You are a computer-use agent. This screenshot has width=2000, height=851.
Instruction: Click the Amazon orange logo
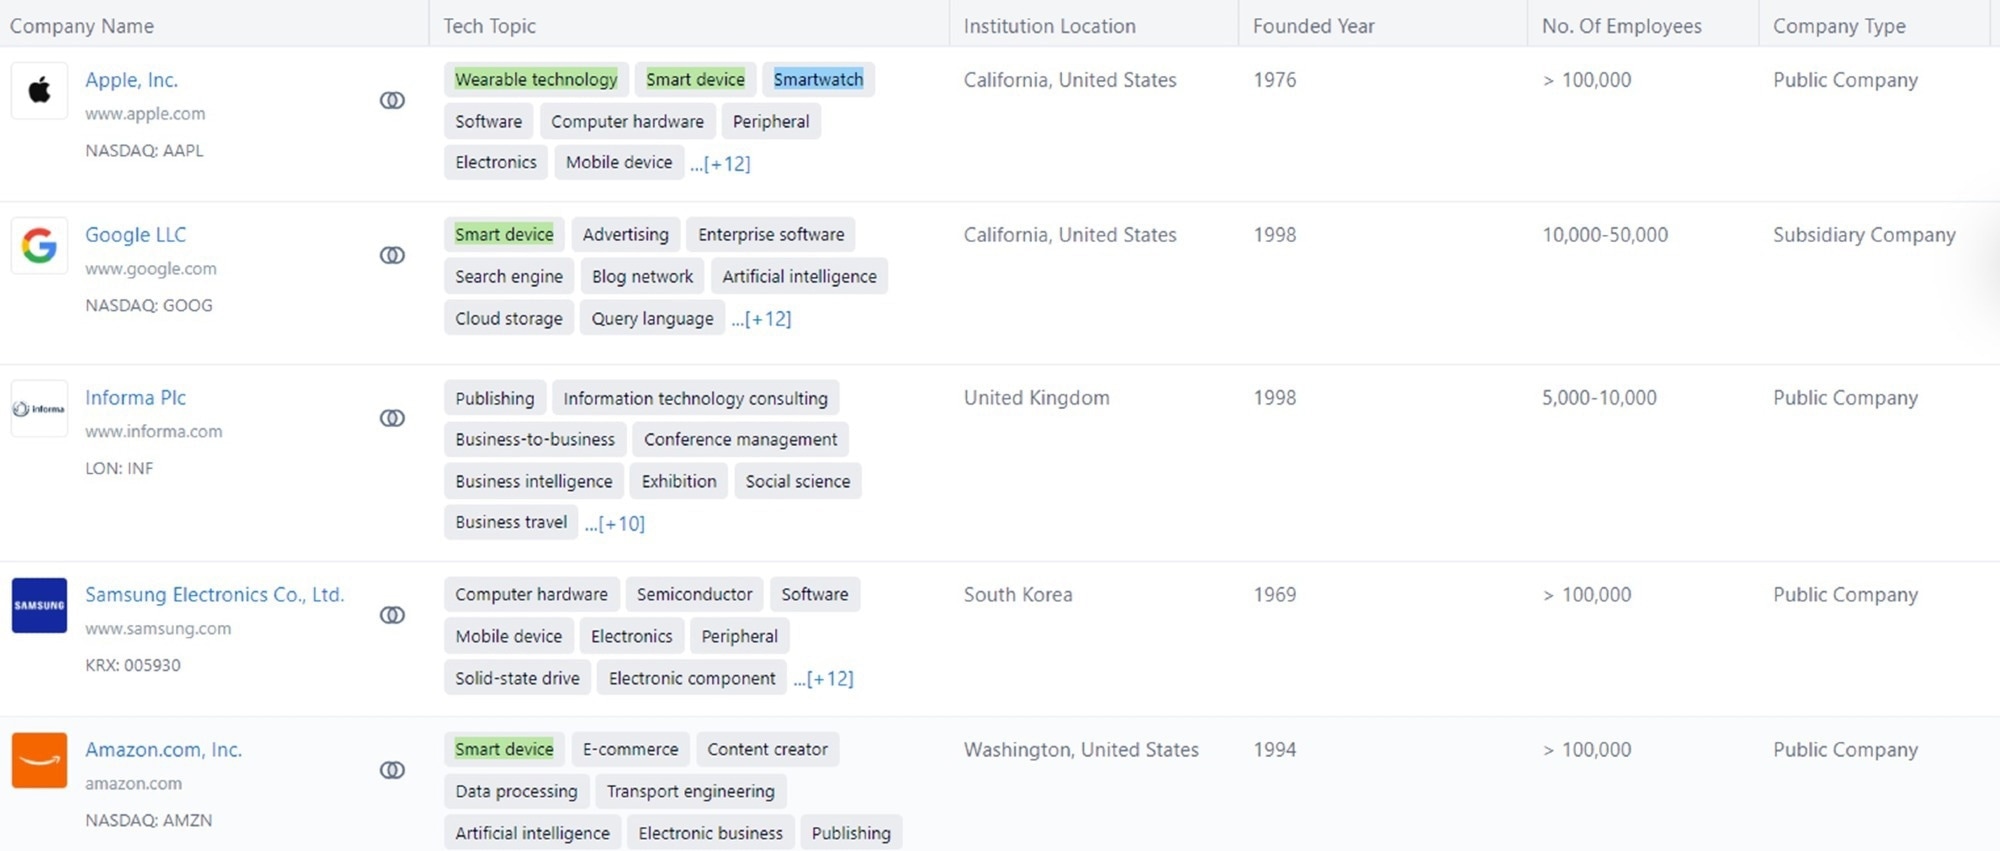point(39,761)
